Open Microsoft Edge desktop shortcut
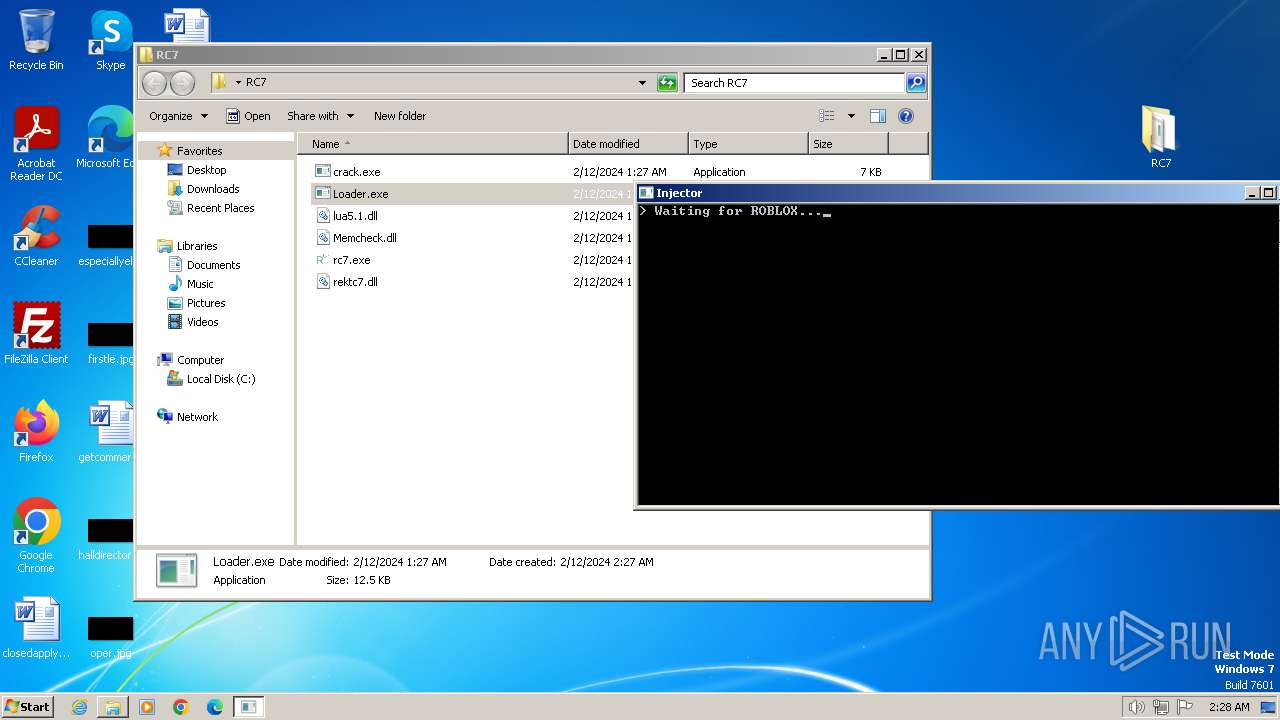Screen dimensions: 1280x720 (x=108, y=138)
